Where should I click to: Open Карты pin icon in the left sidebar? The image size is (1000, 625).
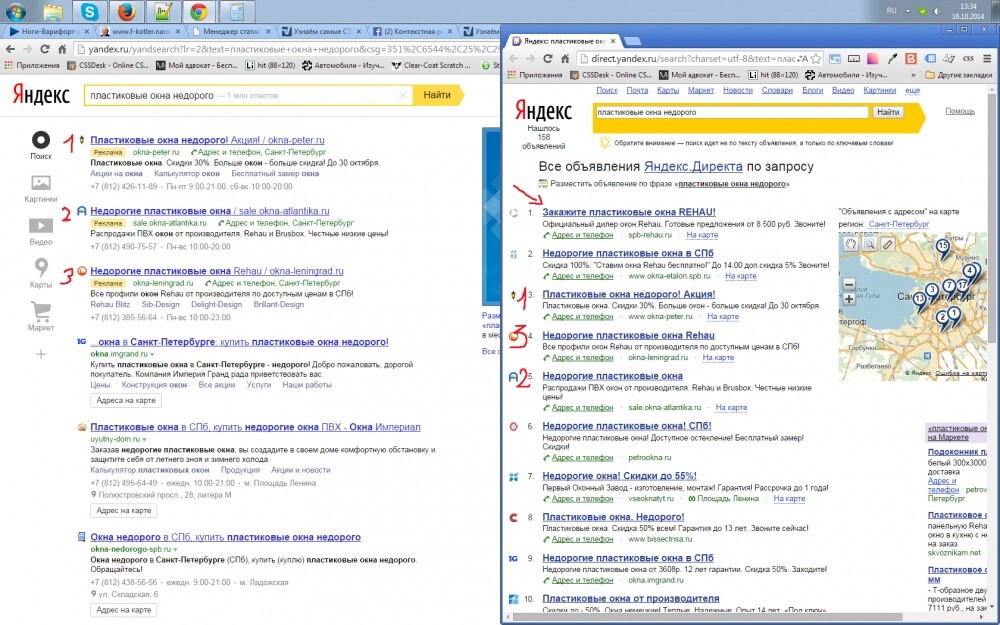(x=41, y=268)
